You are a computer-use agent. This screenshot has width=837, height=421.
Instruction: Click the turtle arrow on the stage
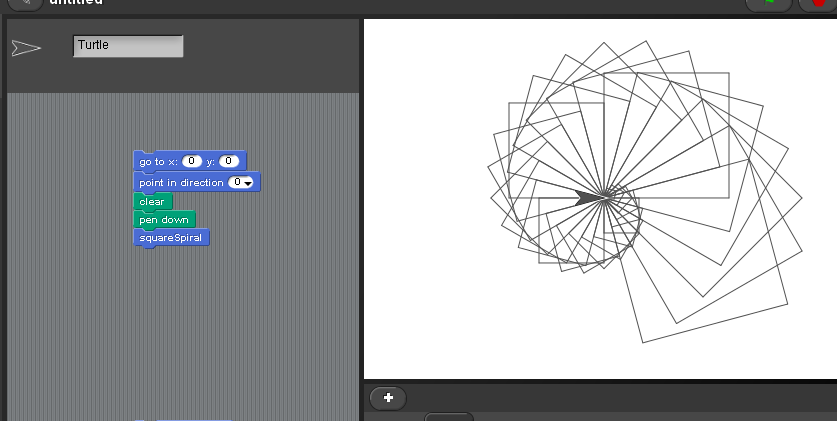click(x=589, y=197)
